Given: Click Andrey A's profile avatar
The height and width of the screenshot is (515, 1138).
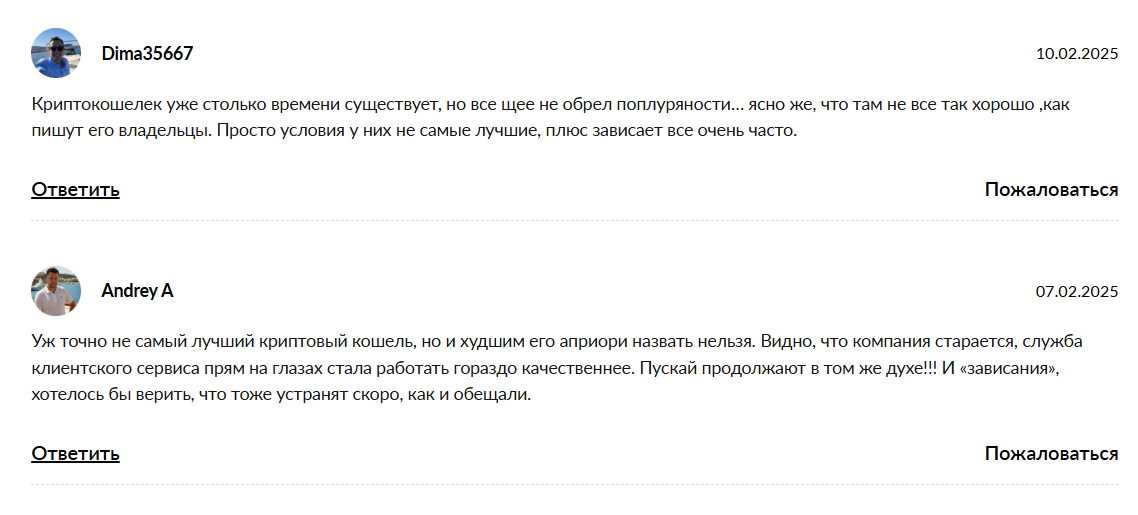Looking at the screenshot, I should coord(56,291).
